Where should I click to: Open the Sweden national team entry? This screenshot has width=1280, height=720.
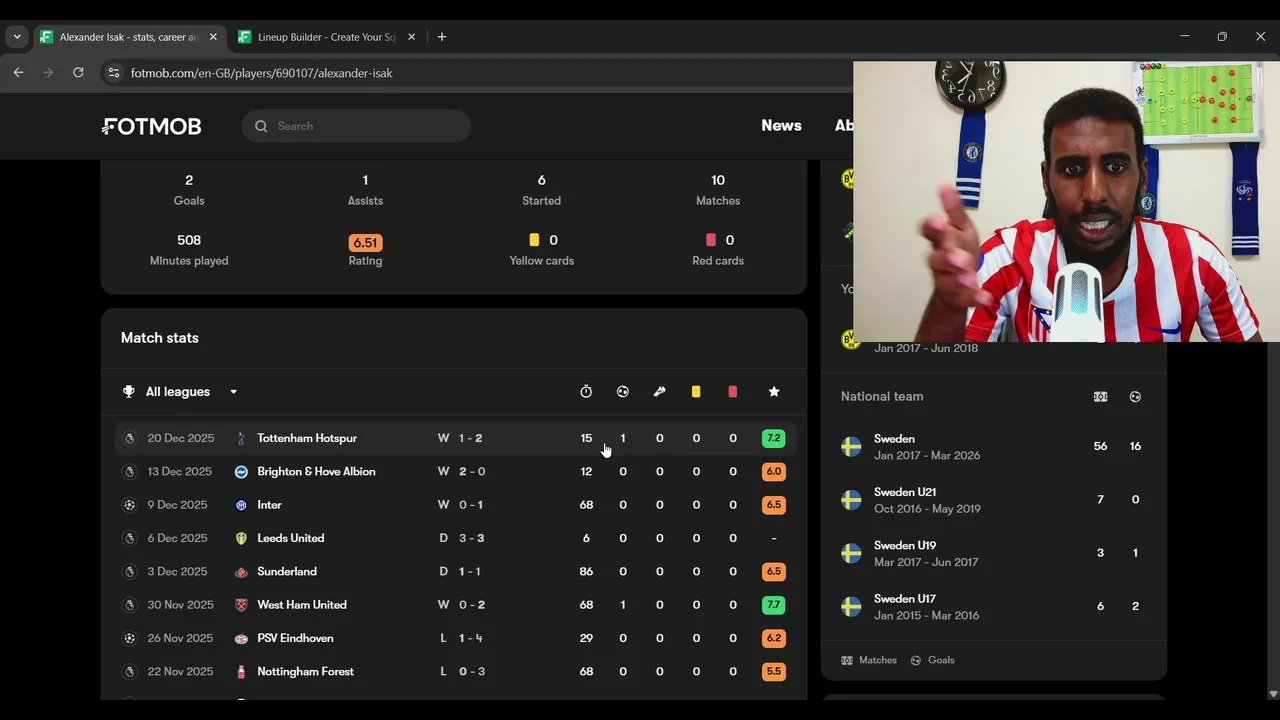(993, 447)
